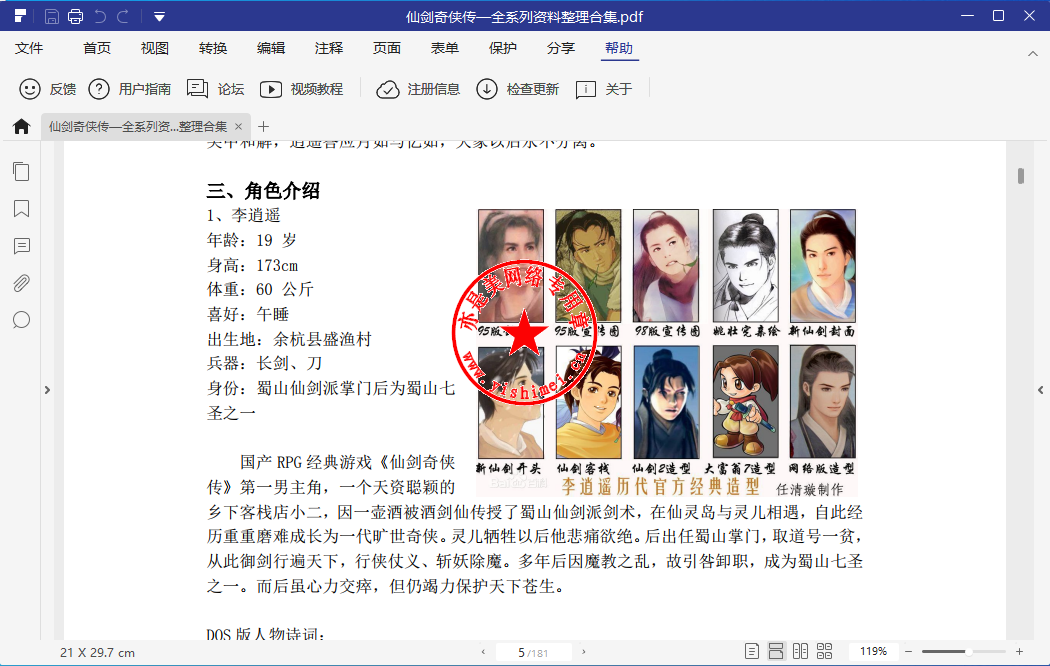This screenshot has width=1050, height=666.
Task: Click the 119% zoom level field
Action: pos(873,651)
